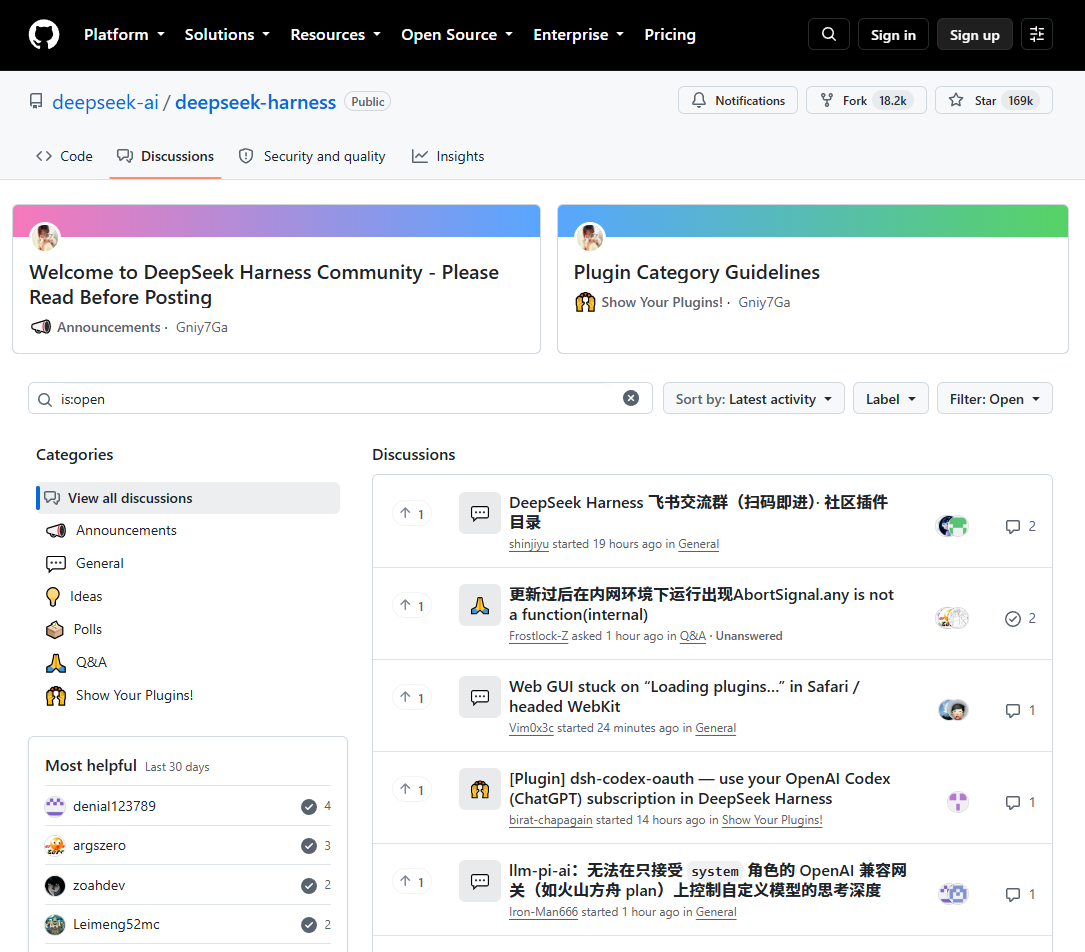
Task: Click the author avatar on Welcome announcement card
Action: point(46,237)
